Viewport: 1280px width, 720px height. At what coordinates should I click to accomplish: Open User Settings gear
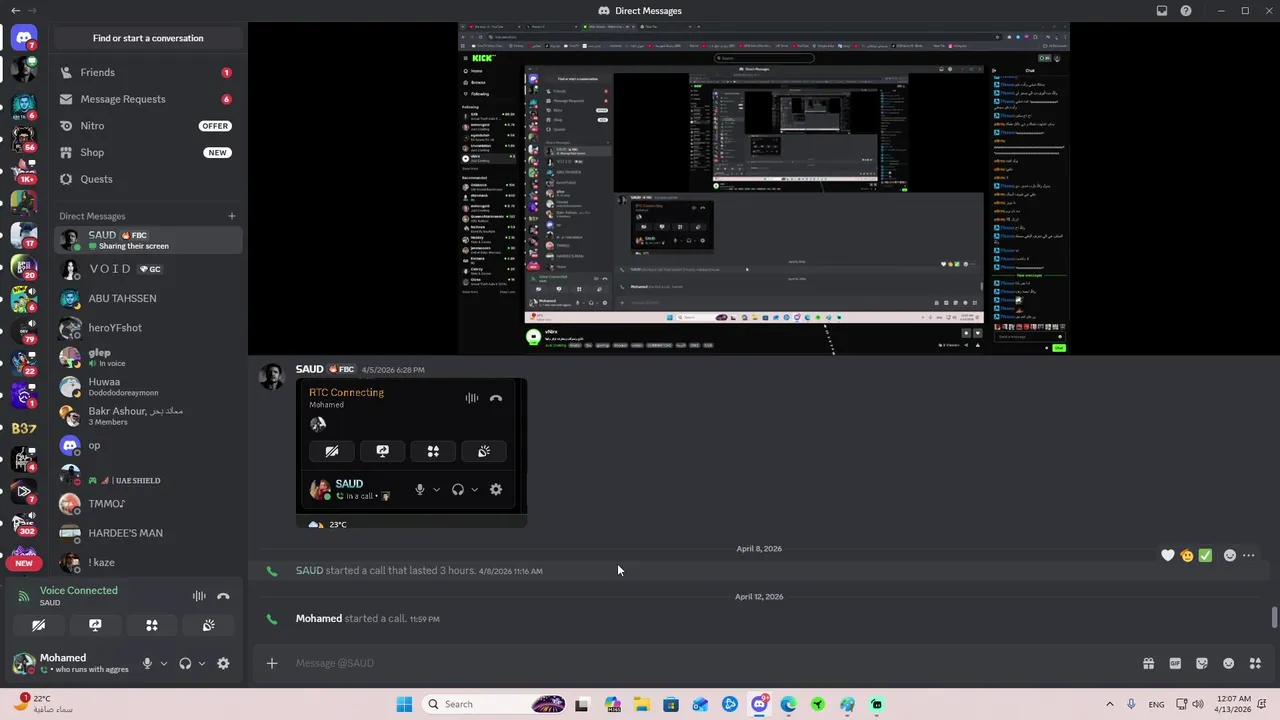point(223,663)
